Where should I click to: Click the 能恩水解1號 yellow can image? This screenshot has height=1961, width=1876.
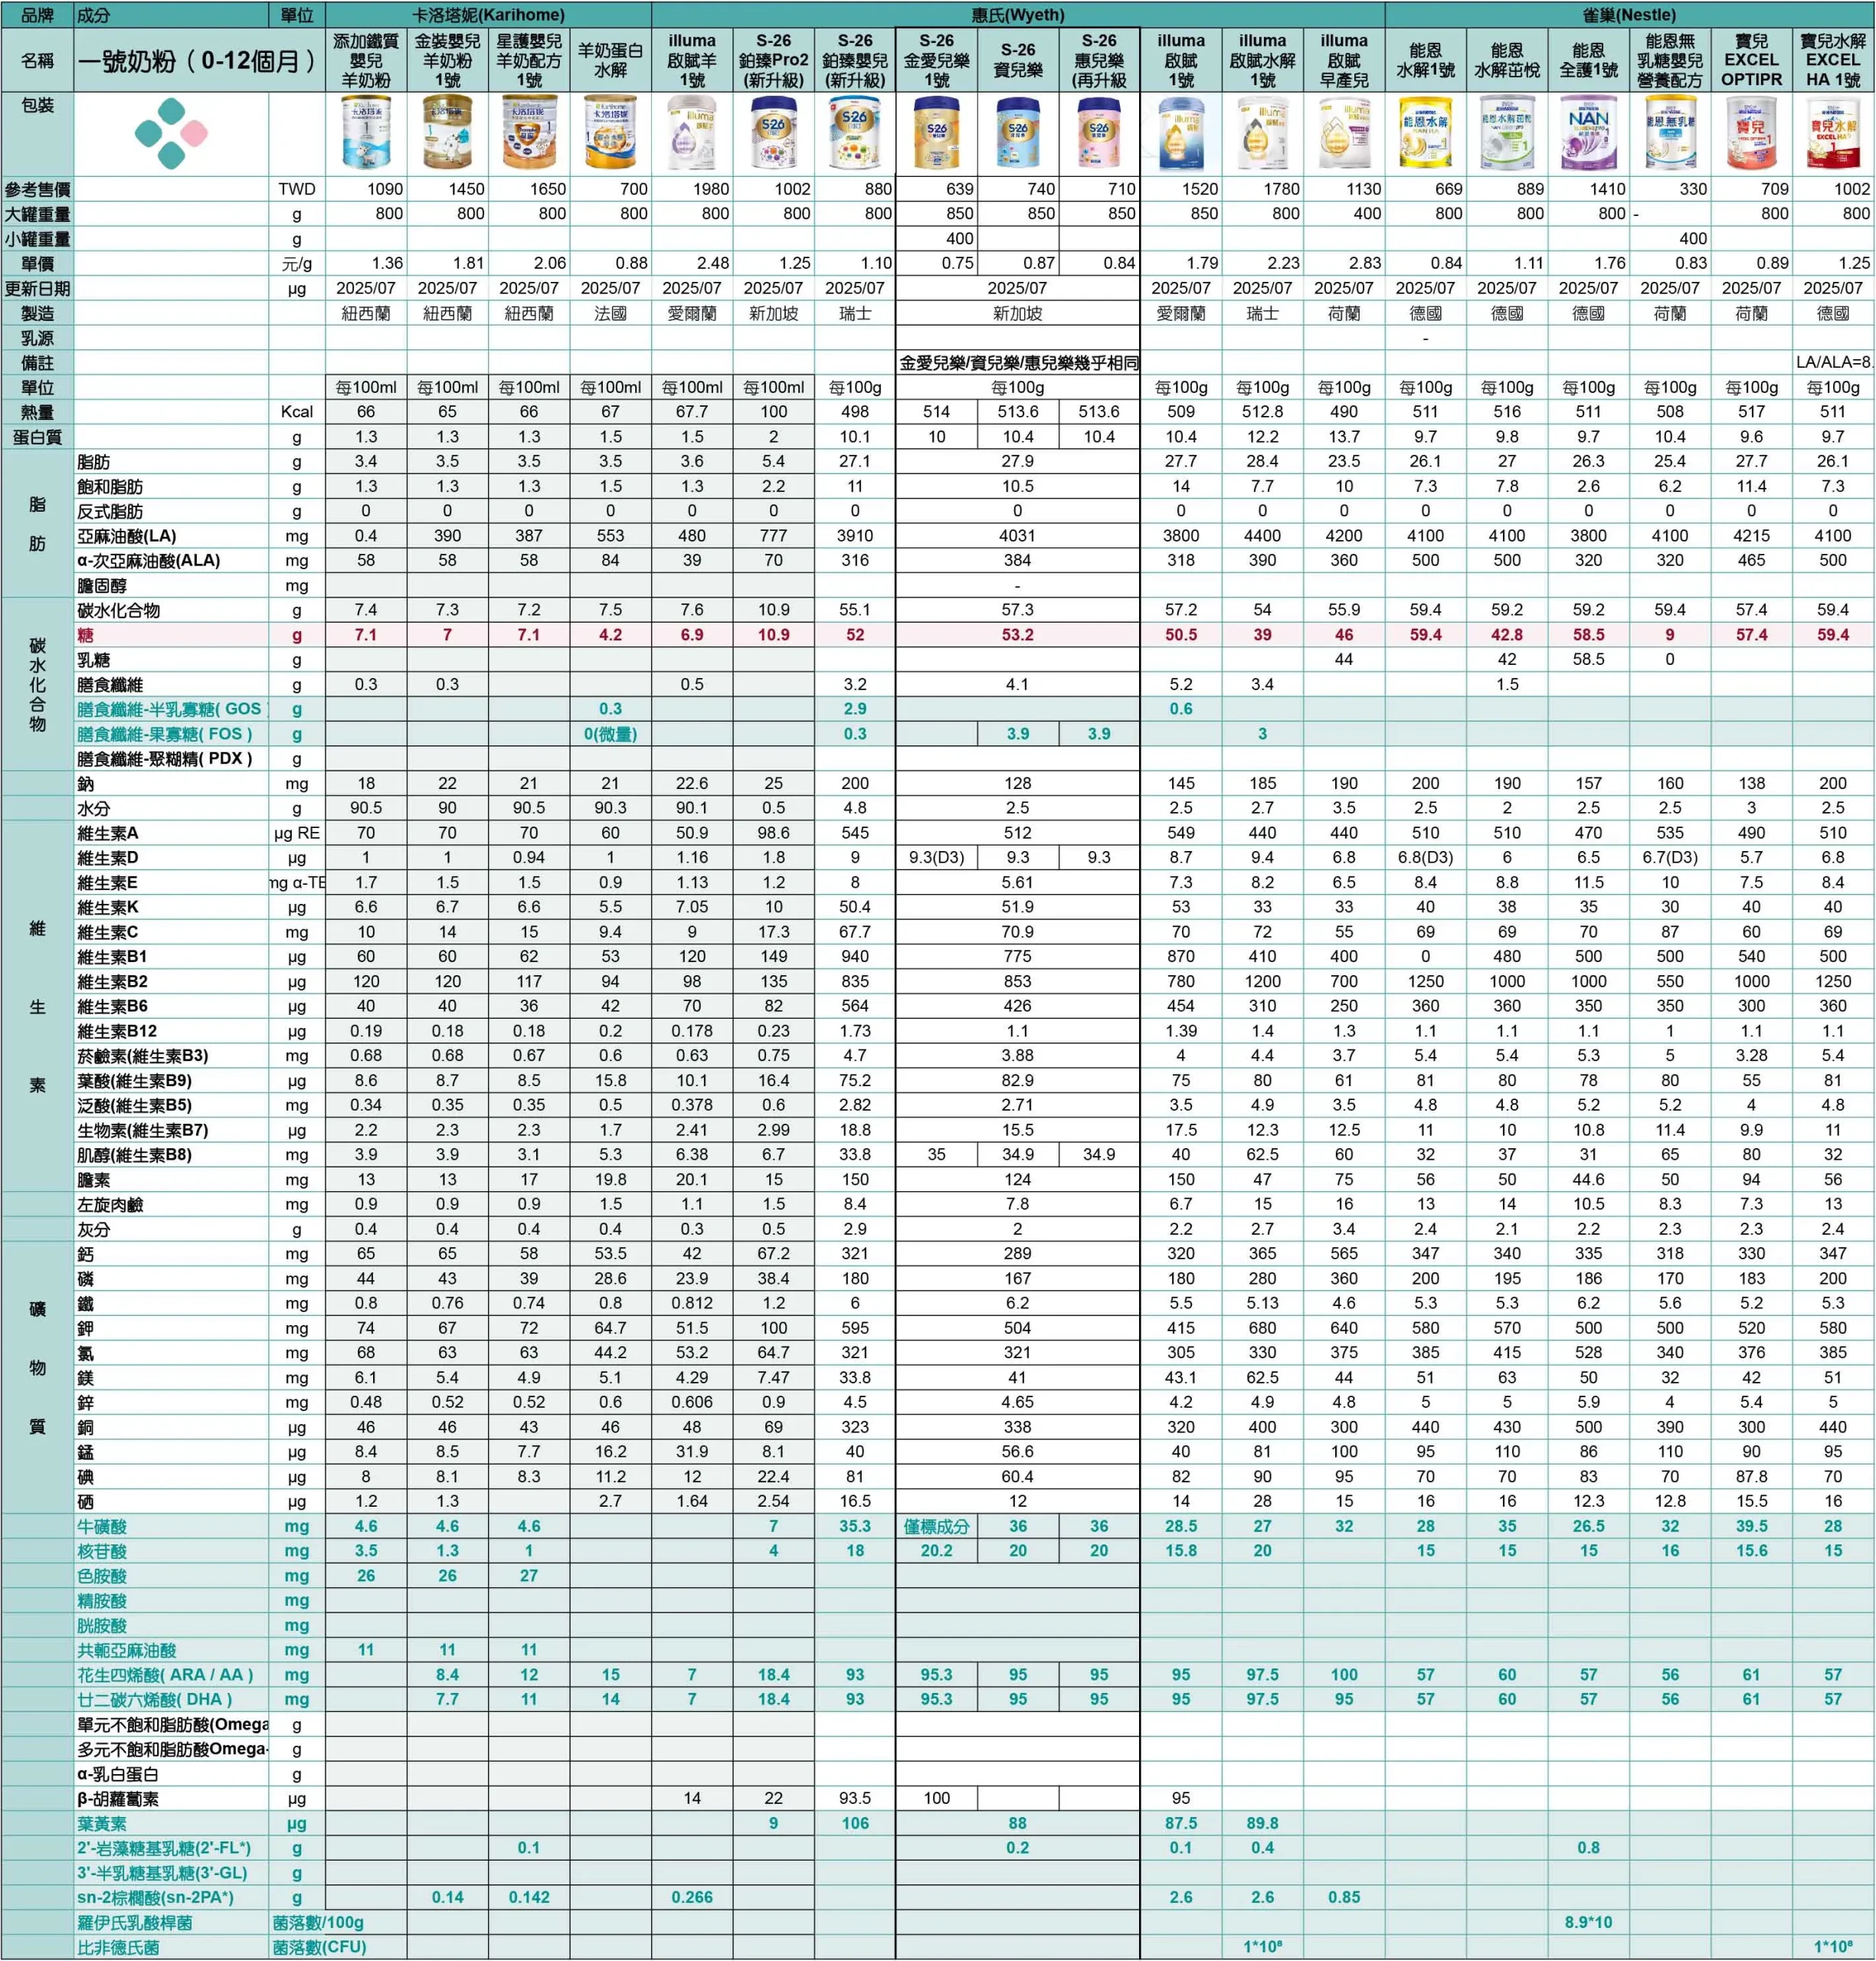[x=1425, y=133]
